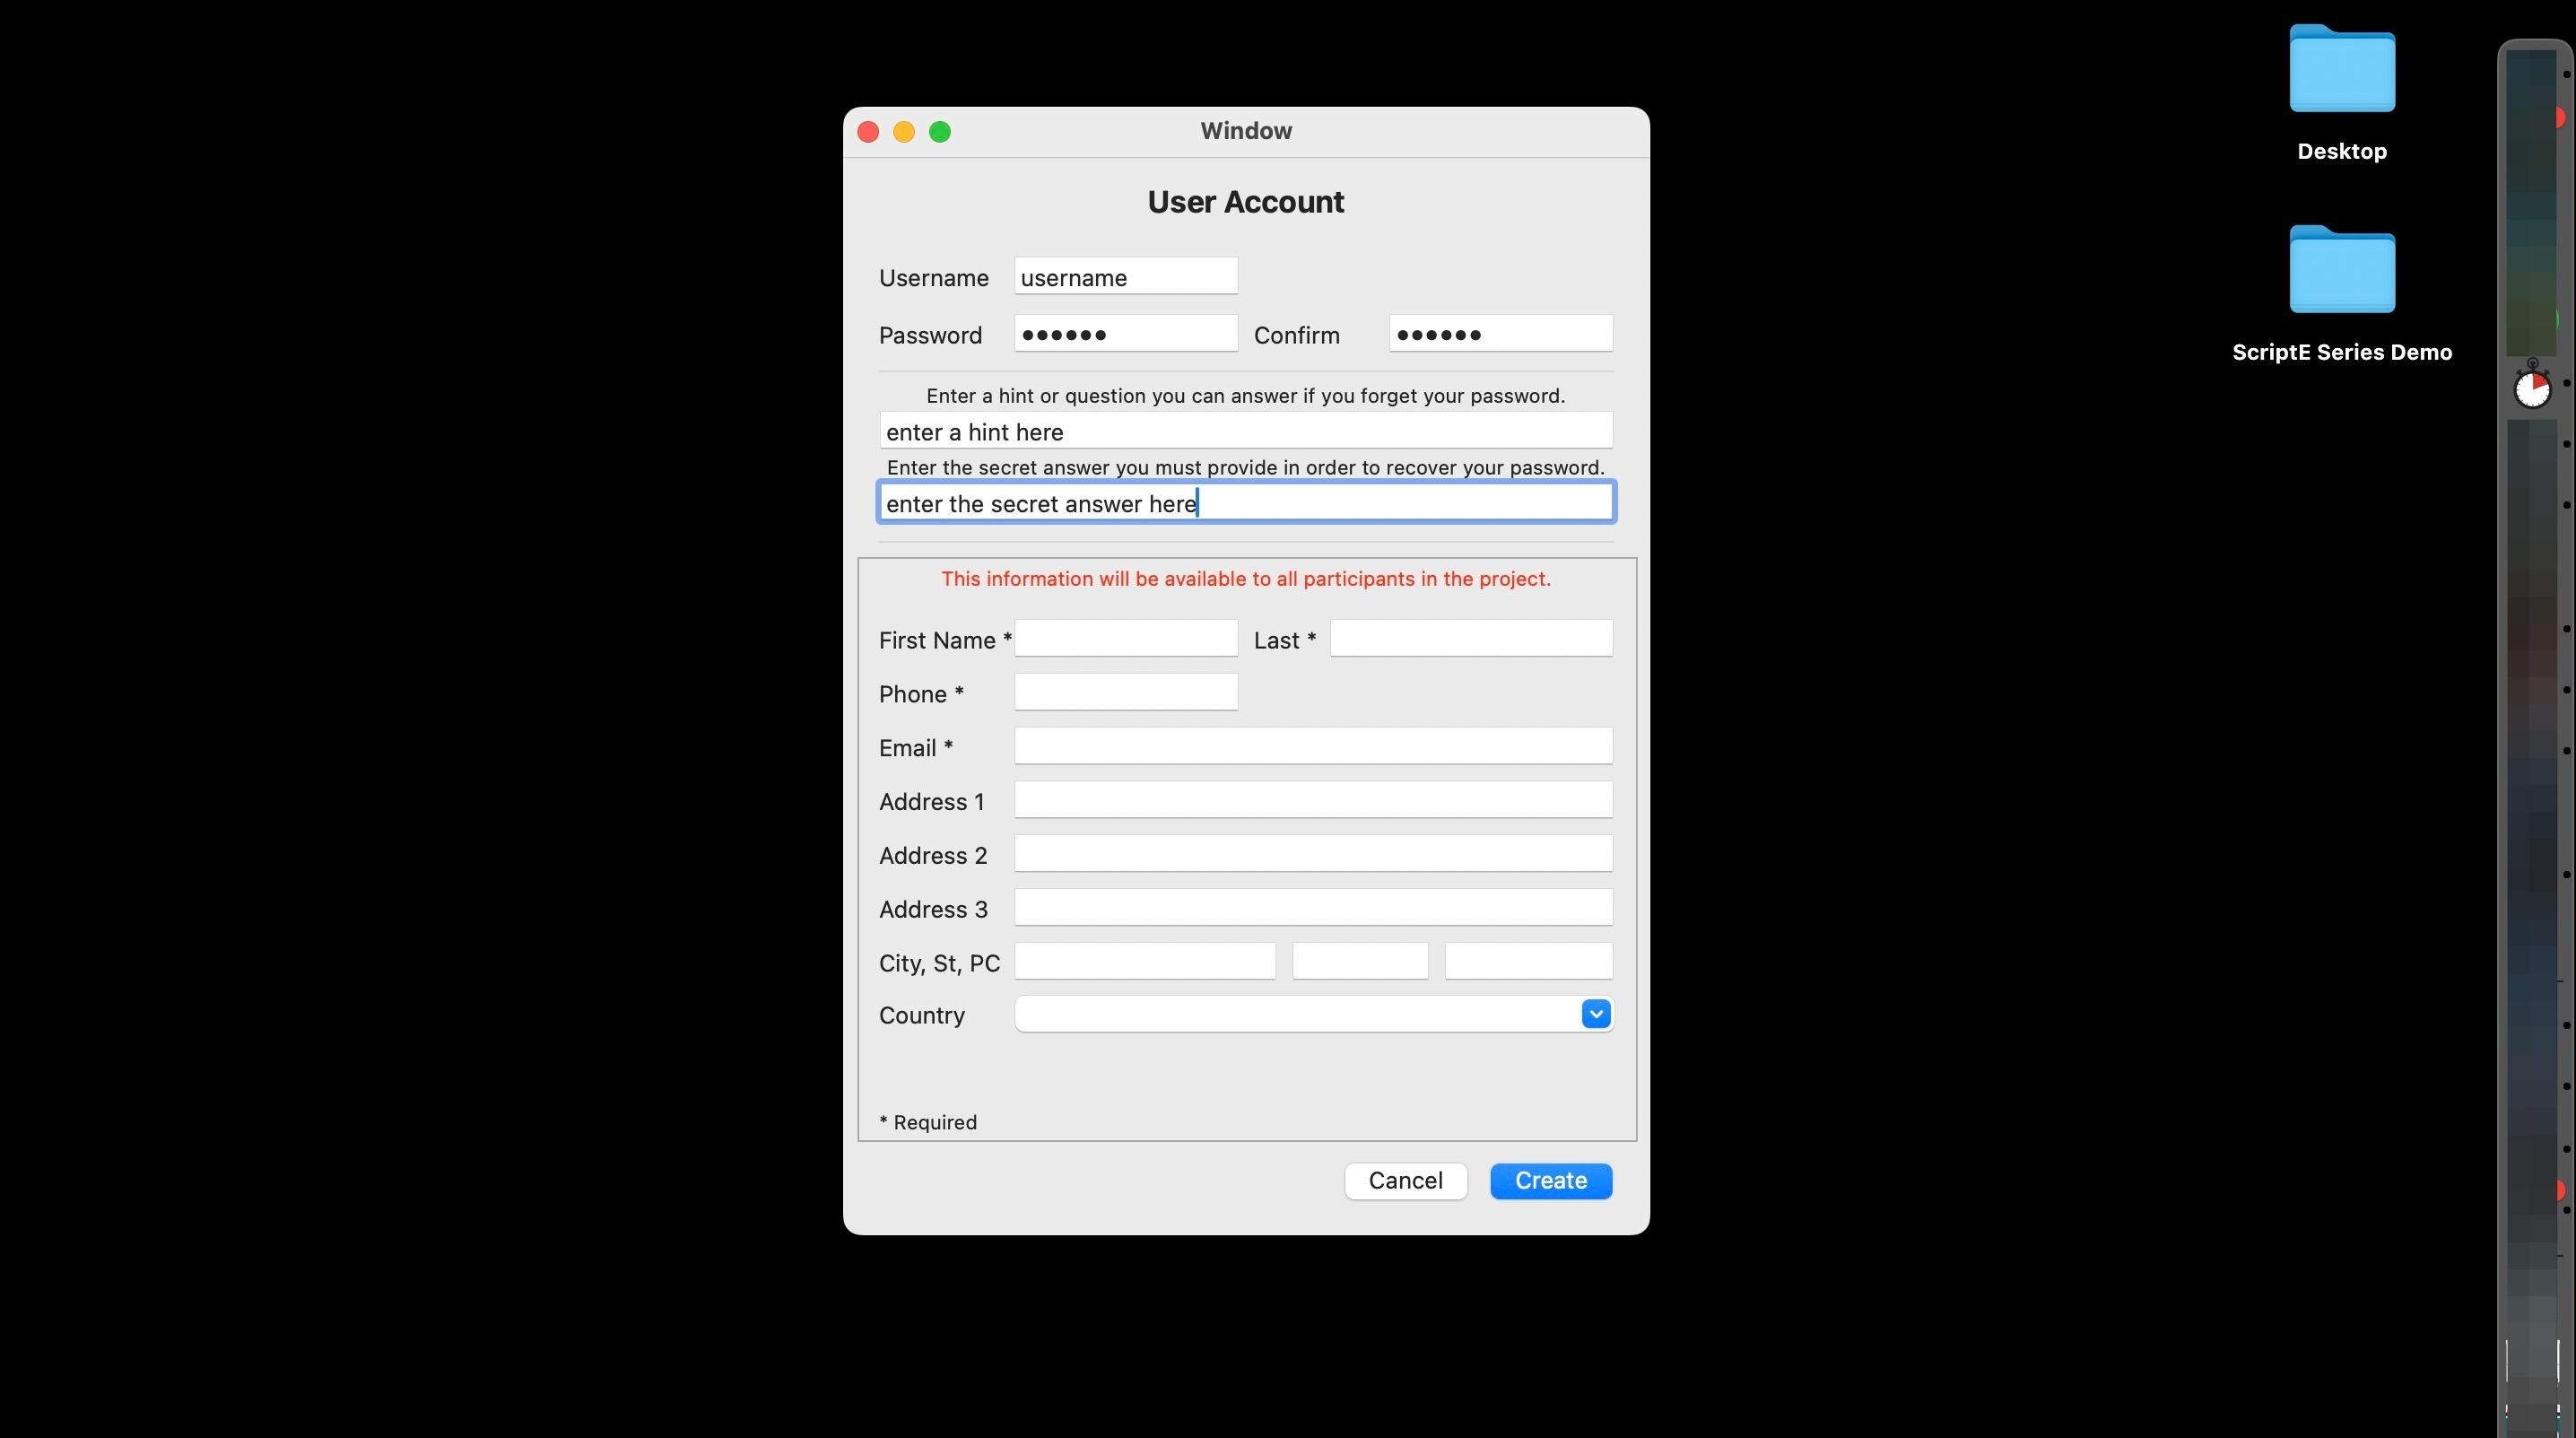Zoom the window with the green button
The image size is (2576, 1438).
click(x=940, y=132)
